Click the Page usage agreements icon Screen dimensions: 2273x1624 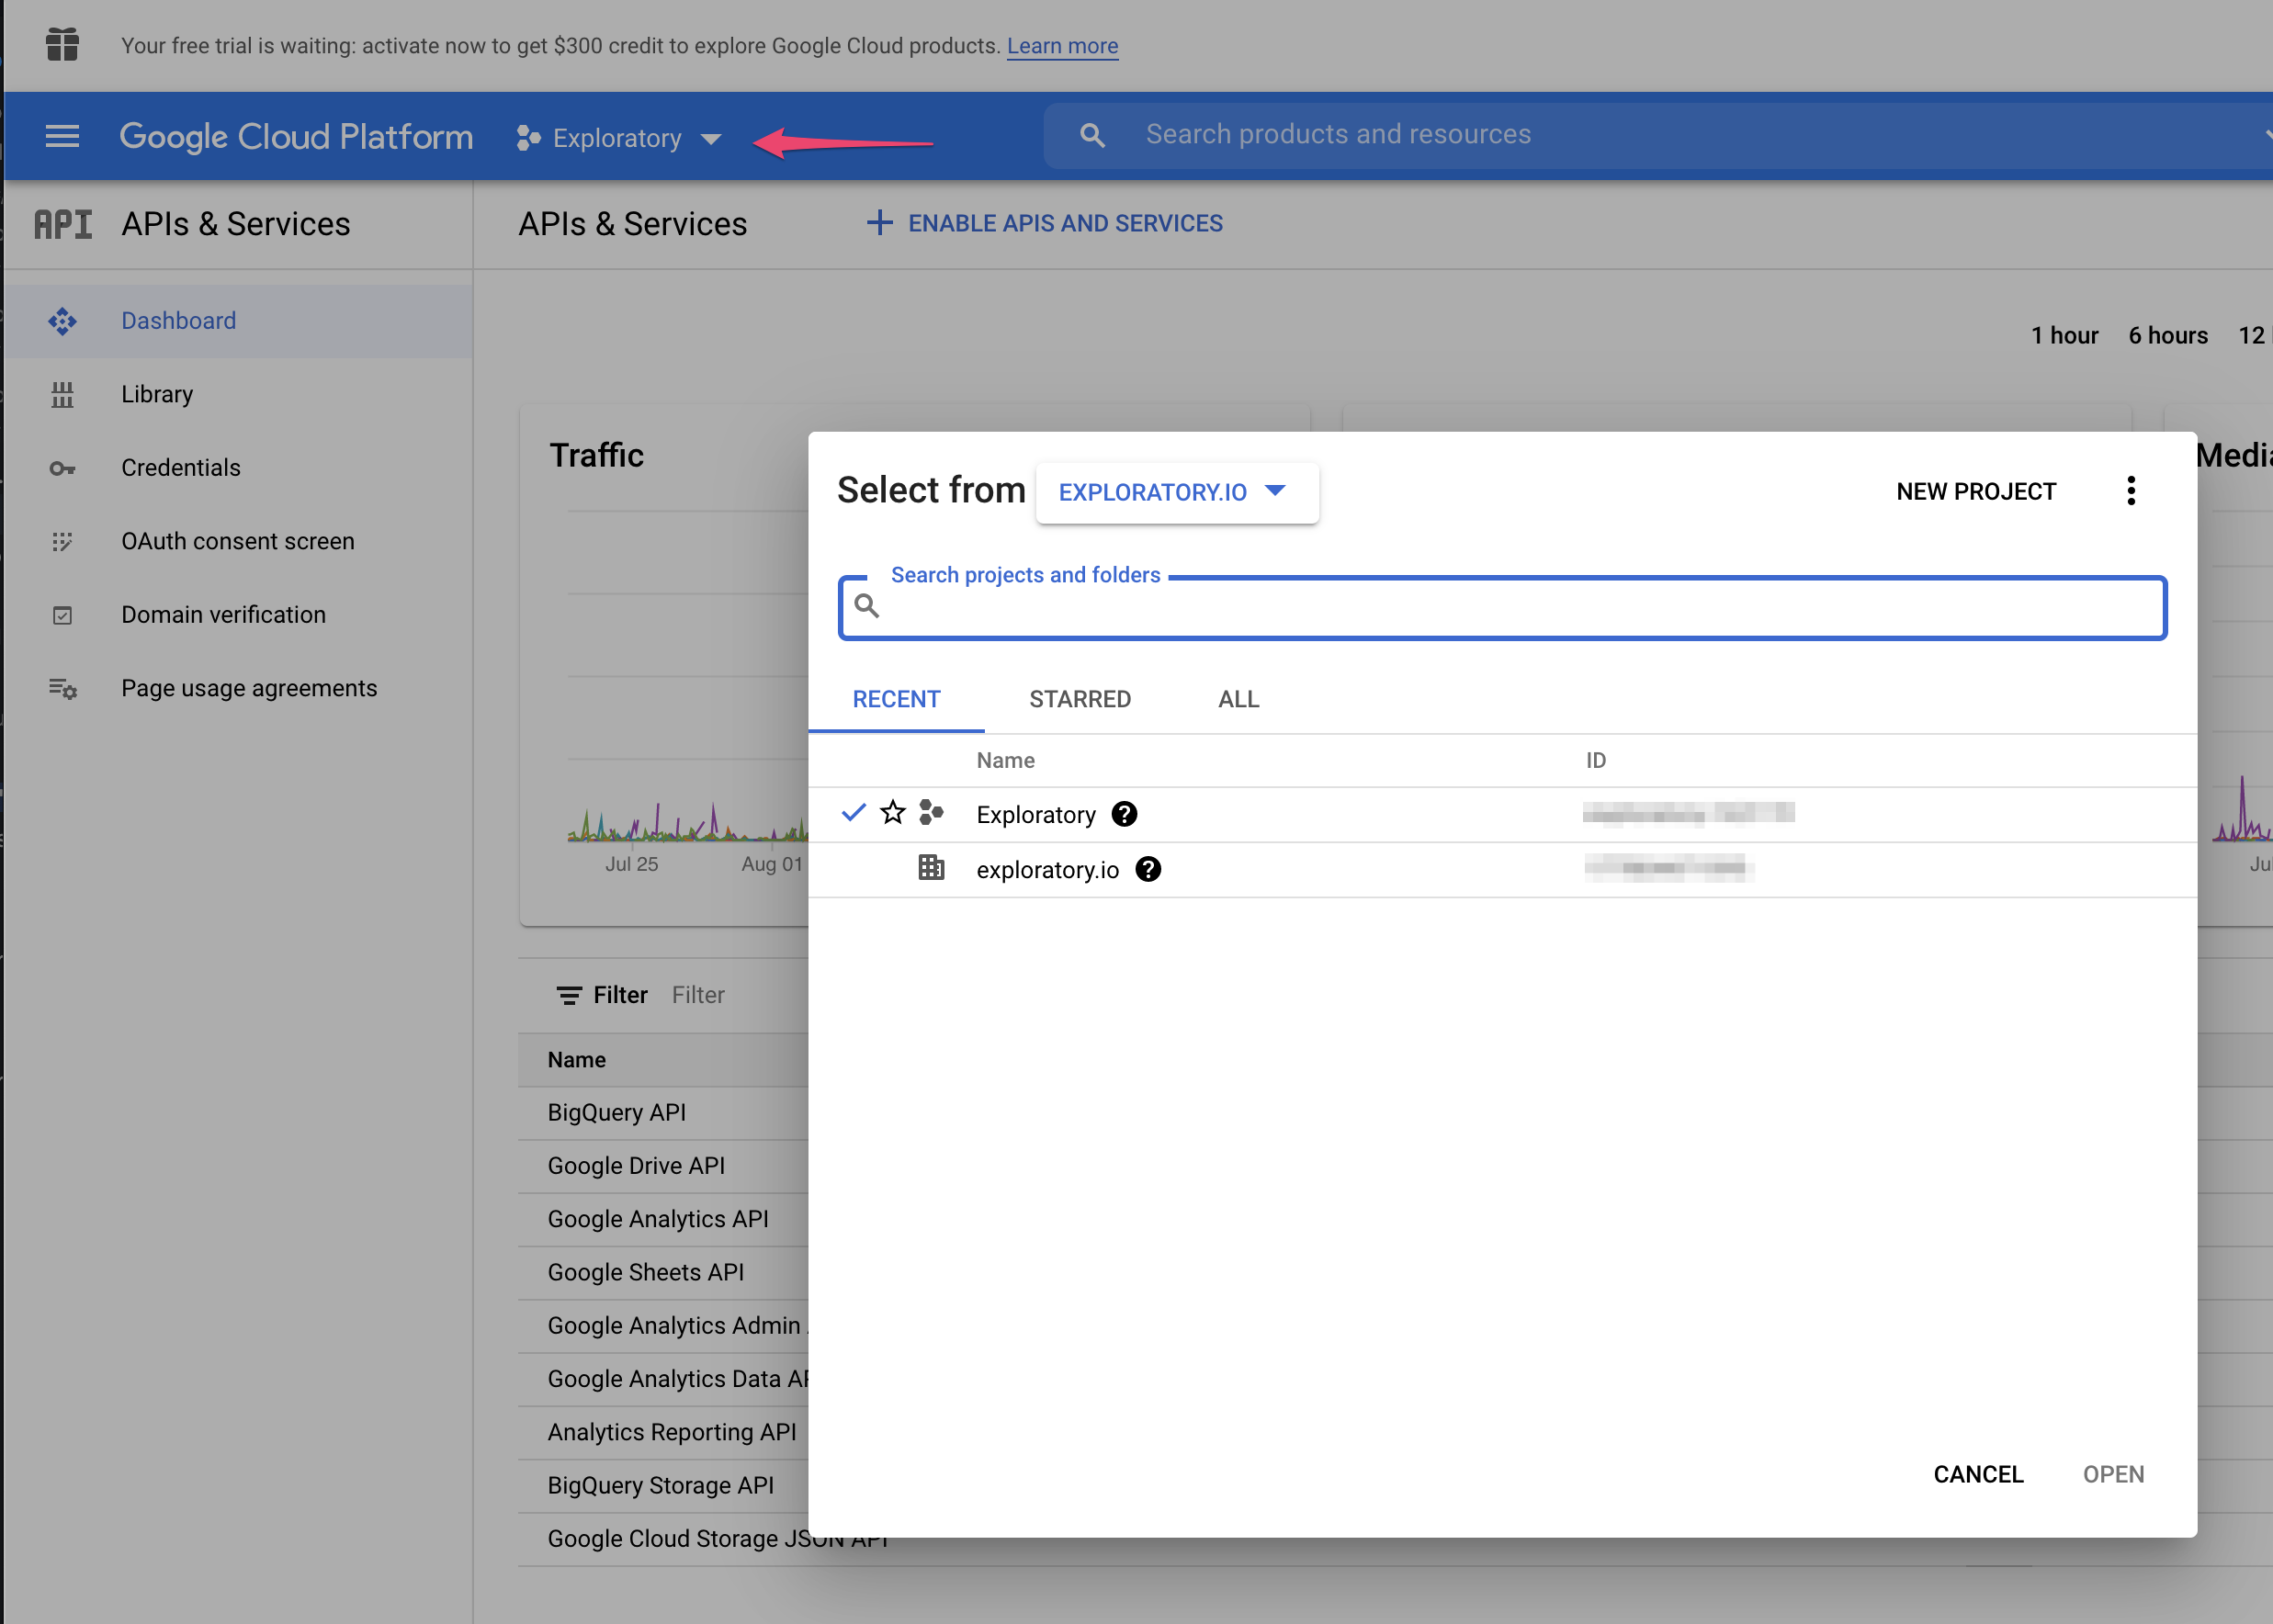click(x=62, y=688)
